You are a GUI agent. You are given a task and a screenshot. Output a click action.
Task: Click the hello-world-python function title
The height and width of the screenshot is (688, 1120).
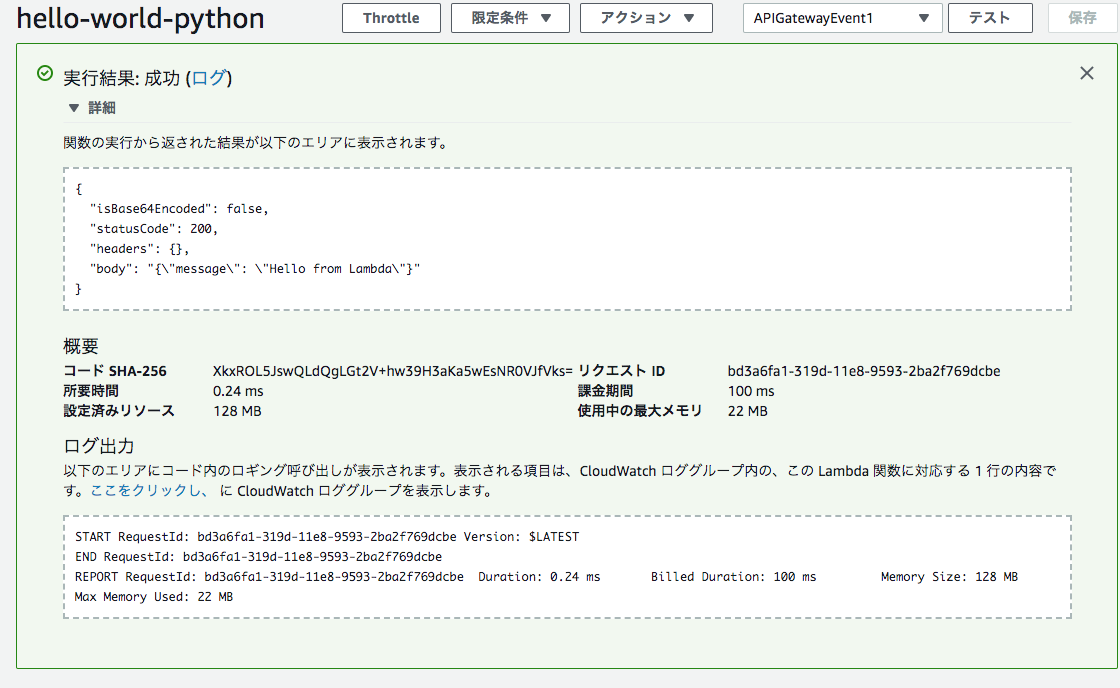(x=140, y=18)
